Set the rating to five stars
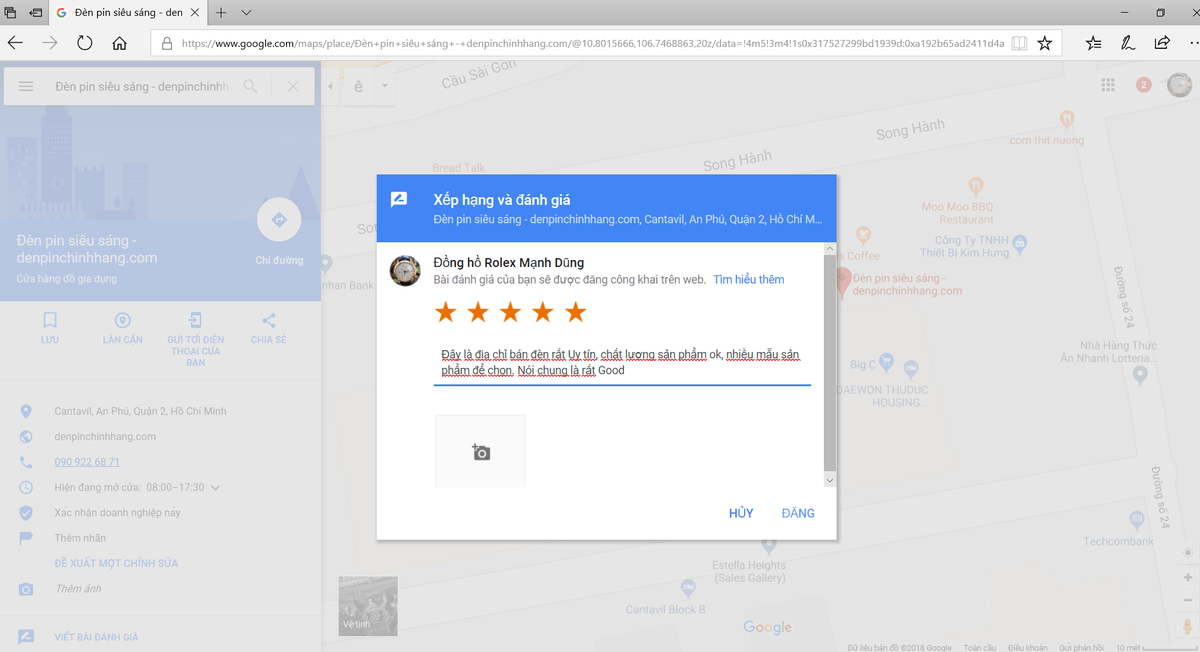The height and width of the screenshot is (652, 1200). [x=575, y=313]
